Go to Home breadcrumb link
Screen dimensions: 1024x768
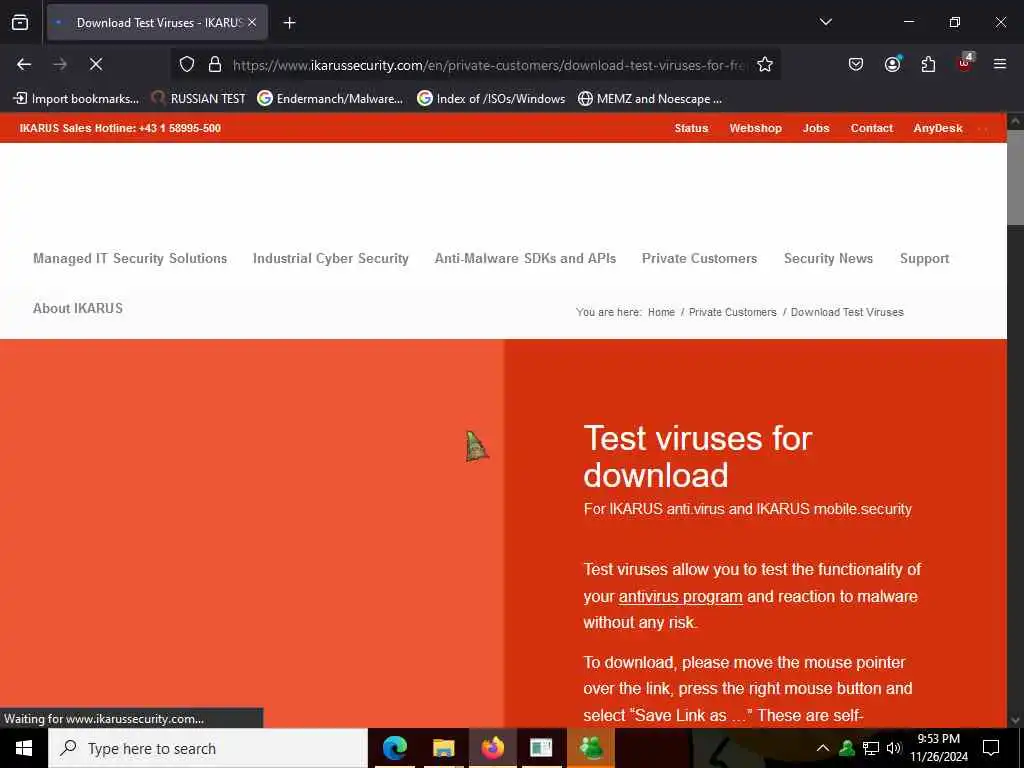661,312
